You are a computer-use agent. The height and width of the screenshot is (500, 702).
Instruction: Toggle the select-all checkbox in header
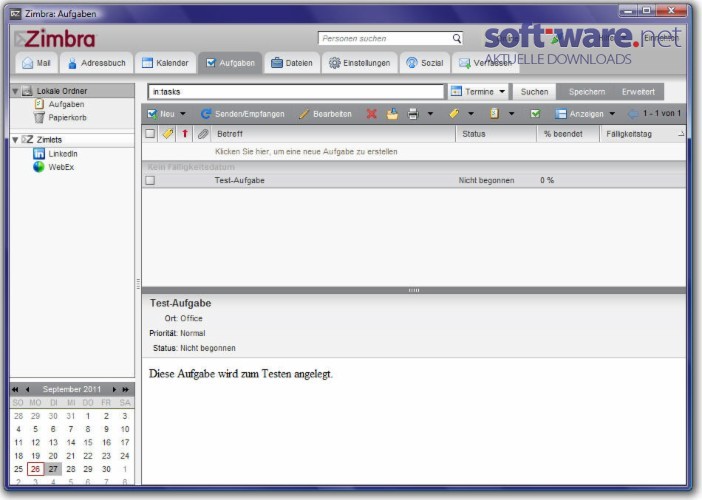(x=150, y=133)
